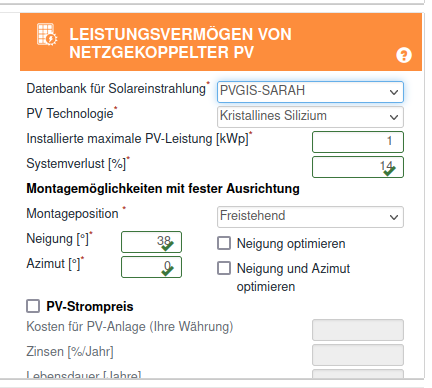Open the Freistehend mounting position dropdown
Image resolution: width=432 pixels, height=388 pixels.
point(310,217)
